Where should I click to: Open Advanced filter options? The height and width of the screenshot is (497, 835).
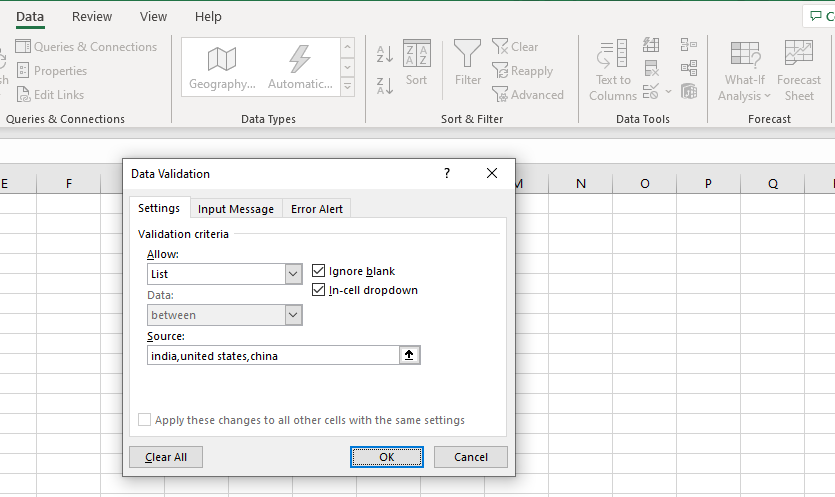(528, 94)
